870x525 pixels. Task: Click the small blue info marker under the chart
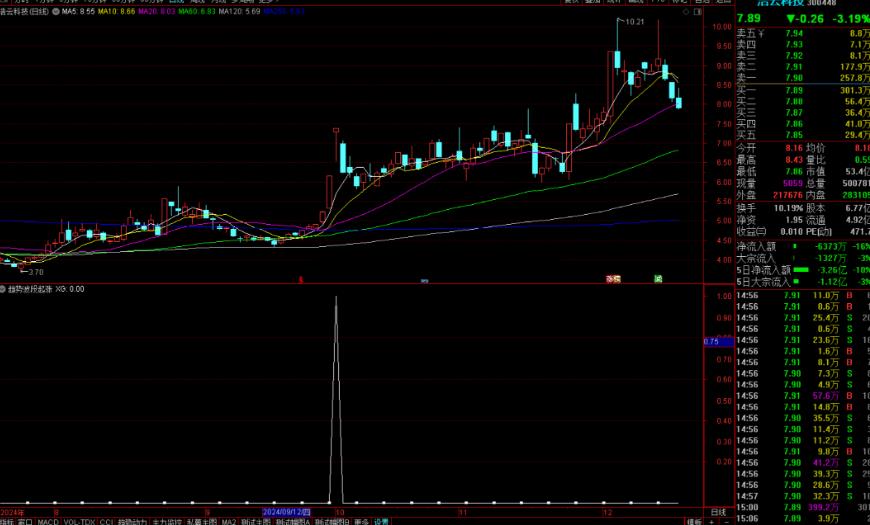pyautogui.click(x=424, y=281)
